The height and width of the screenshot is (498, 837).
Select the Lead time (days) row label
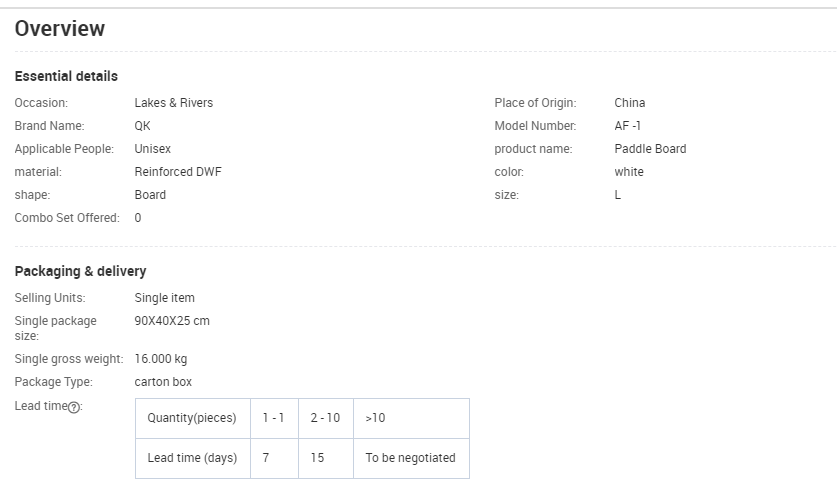pyautogui.click(x=192, y=458)
